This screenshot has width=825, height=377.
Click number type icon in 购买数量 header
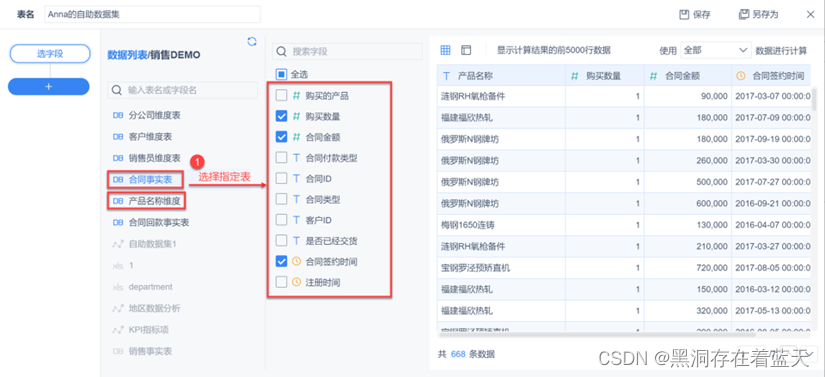575,76
